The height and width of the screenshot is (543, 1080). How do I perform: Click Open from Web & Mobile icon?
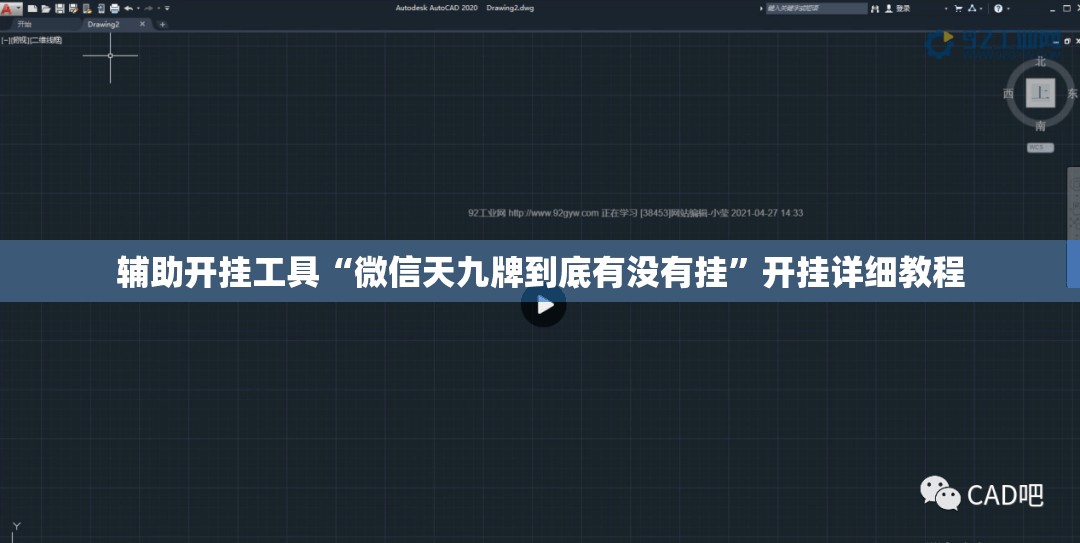(87, 8)
